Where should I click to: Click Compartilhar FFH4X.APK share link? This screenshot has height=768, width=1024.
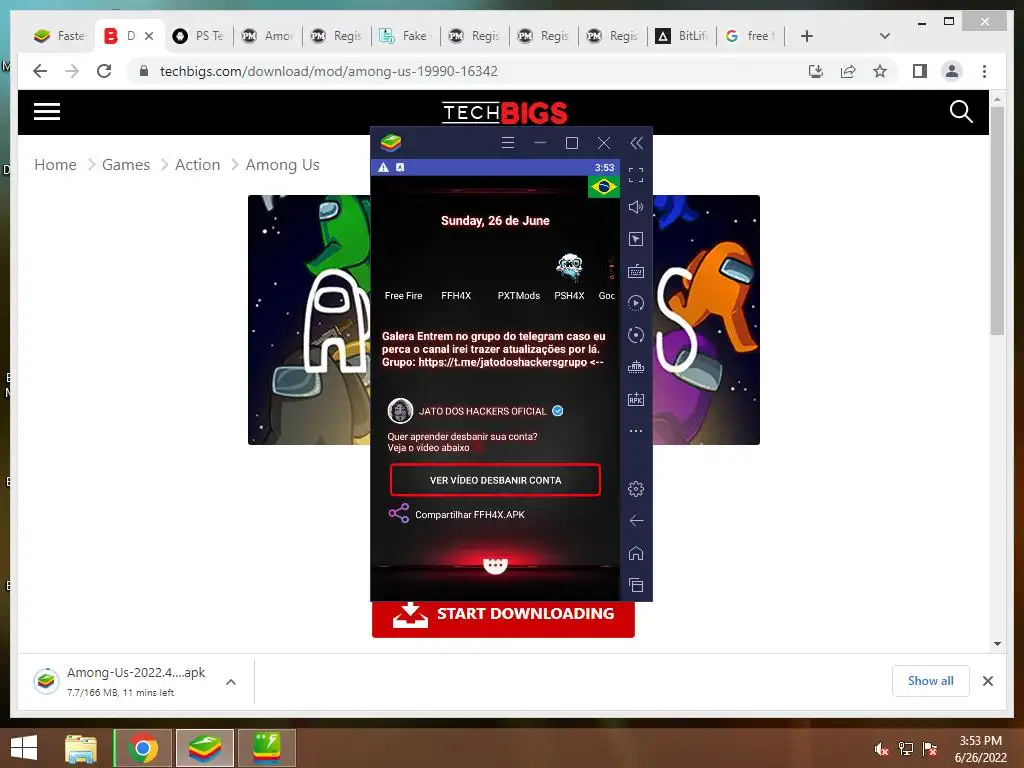(x=470, y=515)
